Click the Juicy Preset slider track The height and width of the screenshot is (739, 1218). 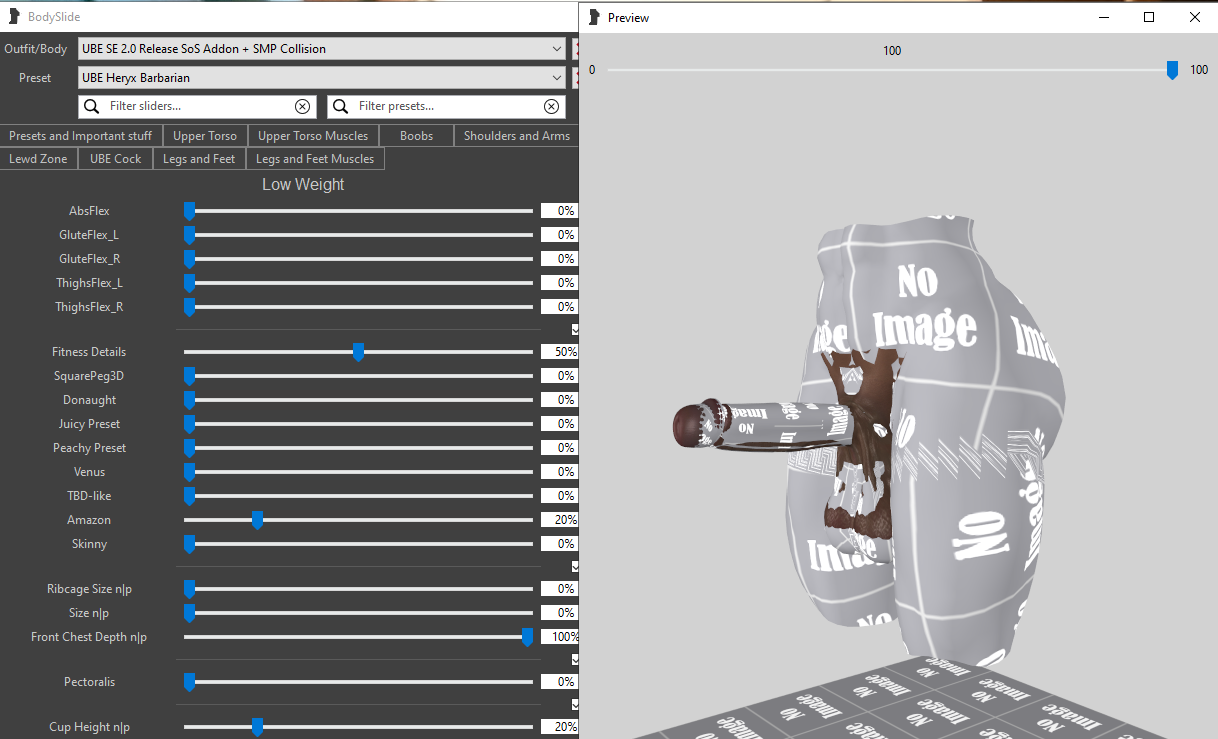358,424
